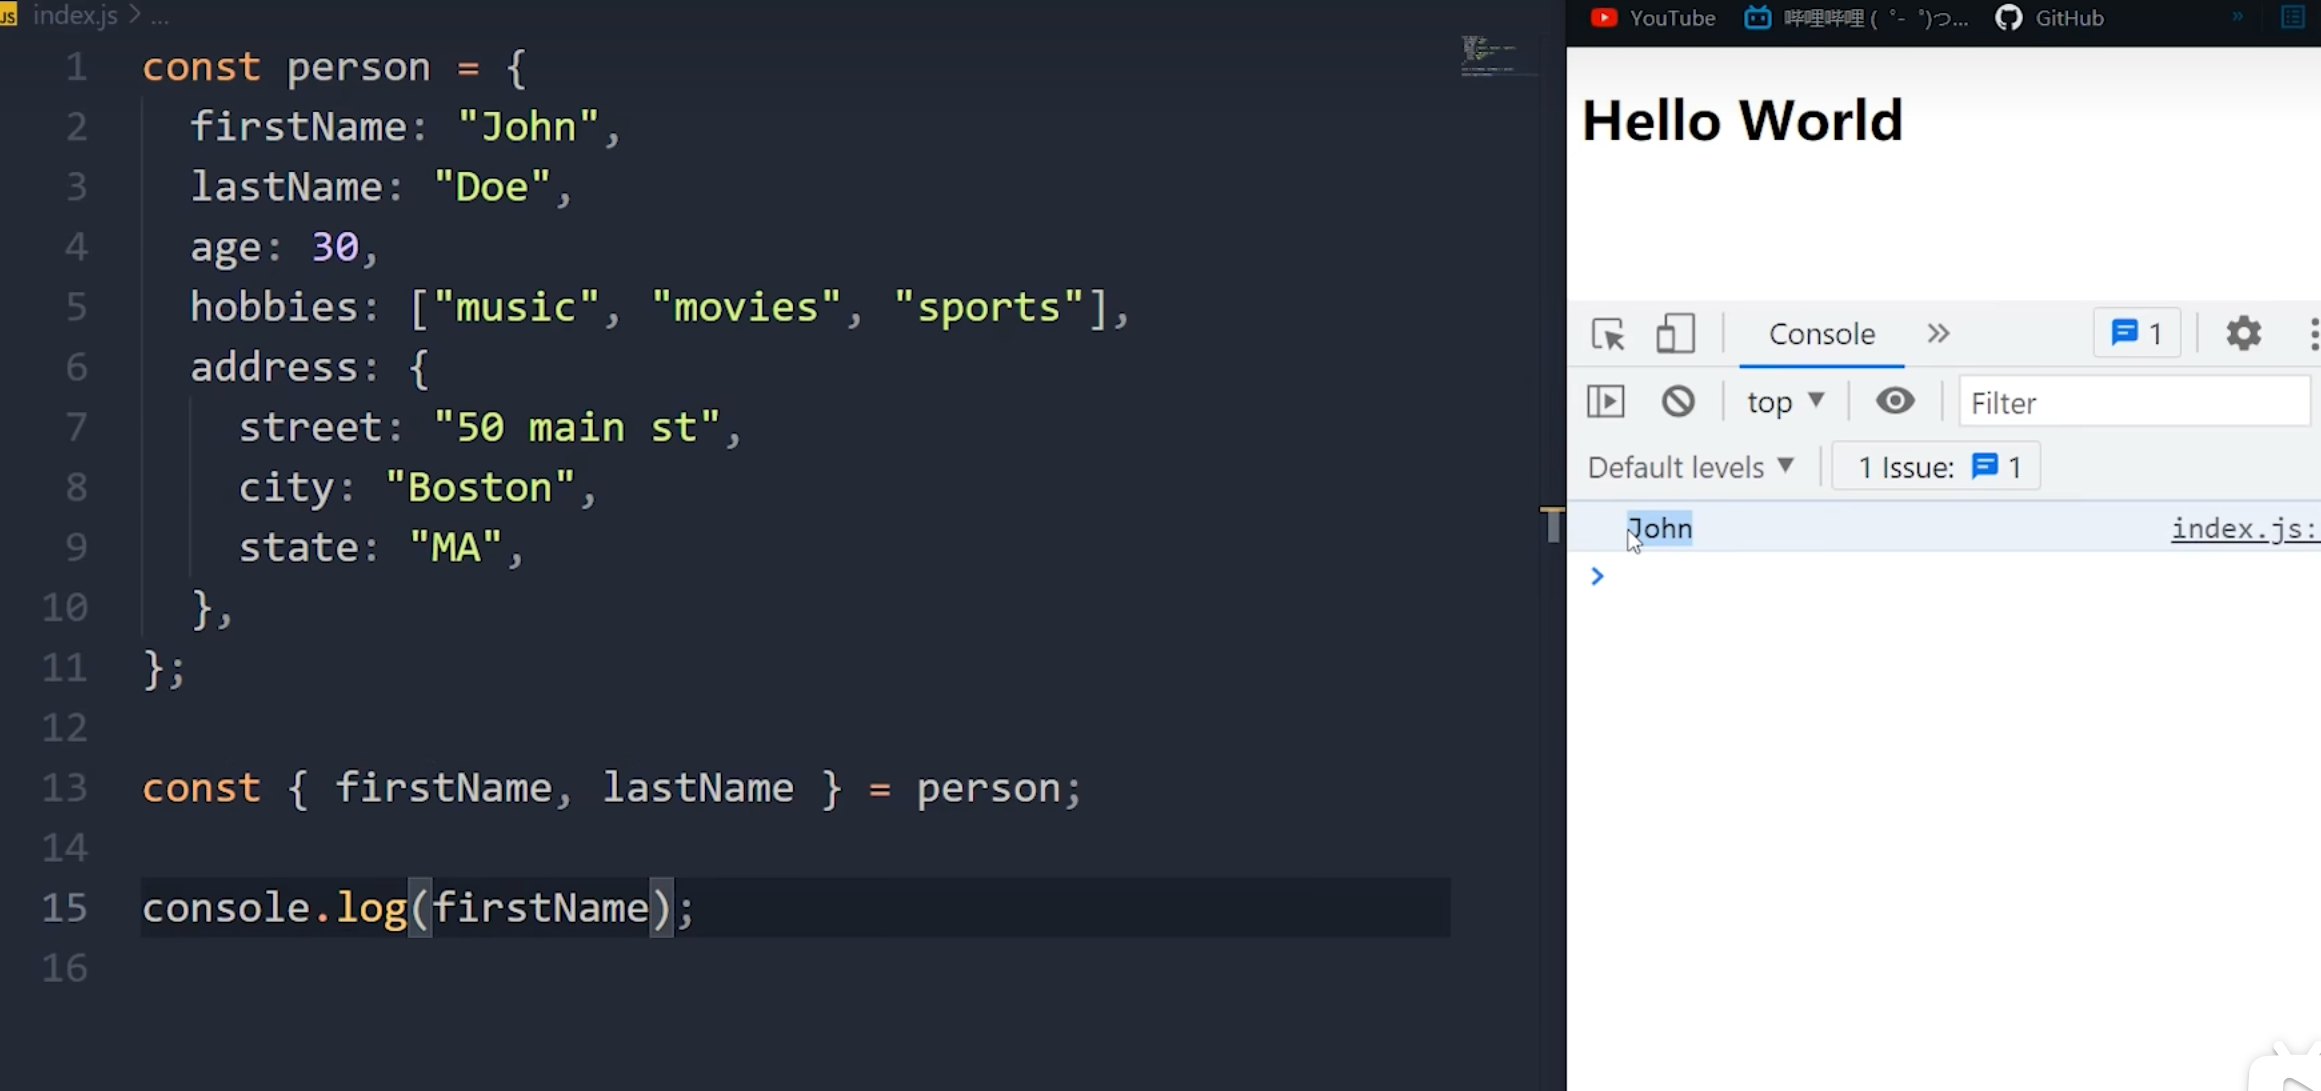Click the "Doe" string on line 3
The width and height of the screenshot is (2321, 1091).
[492, 187]
